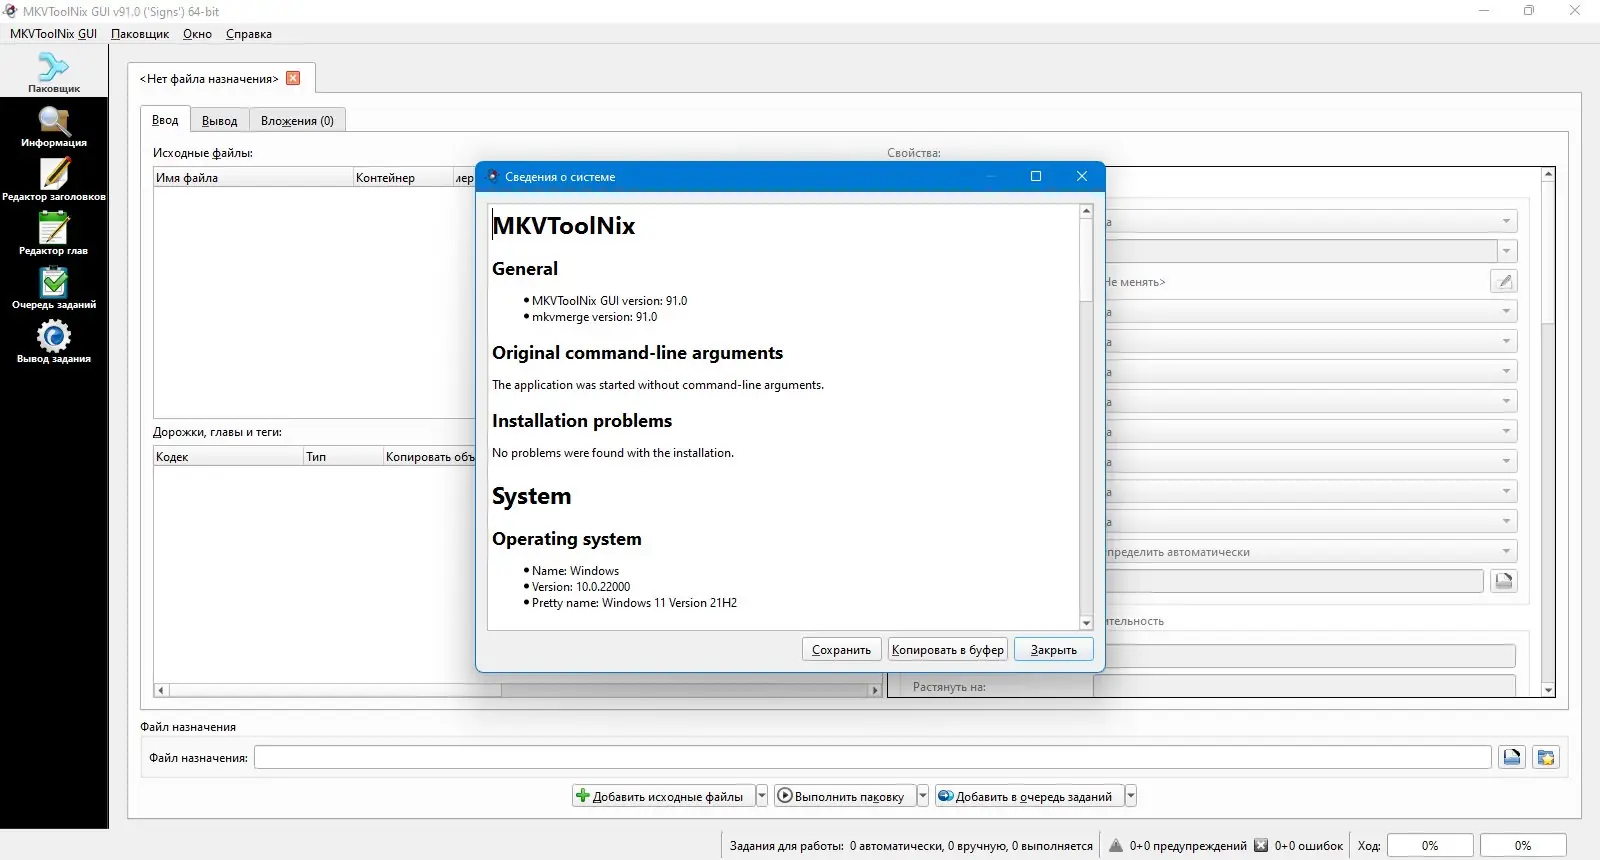Screen dimensions: 1600x860
Task: Click the Имя файла column header
Action: point(253,177)
